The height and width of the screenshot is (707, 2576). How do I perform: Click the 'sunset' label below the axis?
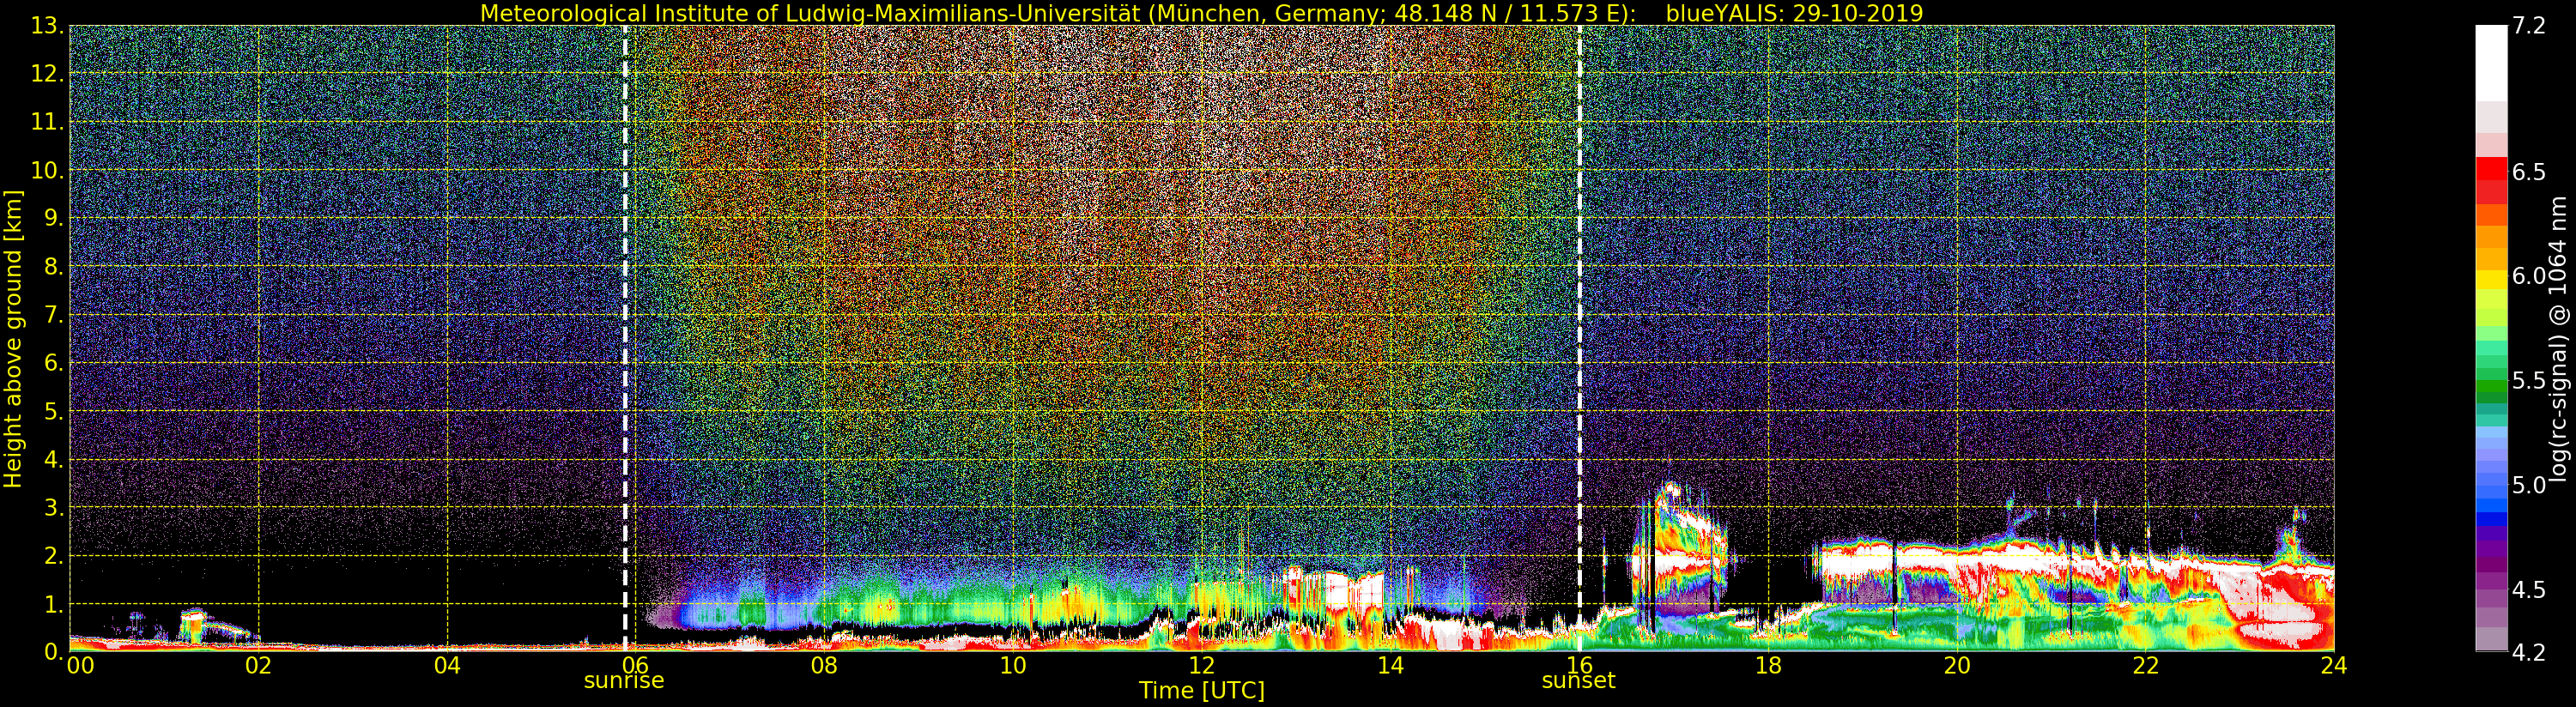1578,681
